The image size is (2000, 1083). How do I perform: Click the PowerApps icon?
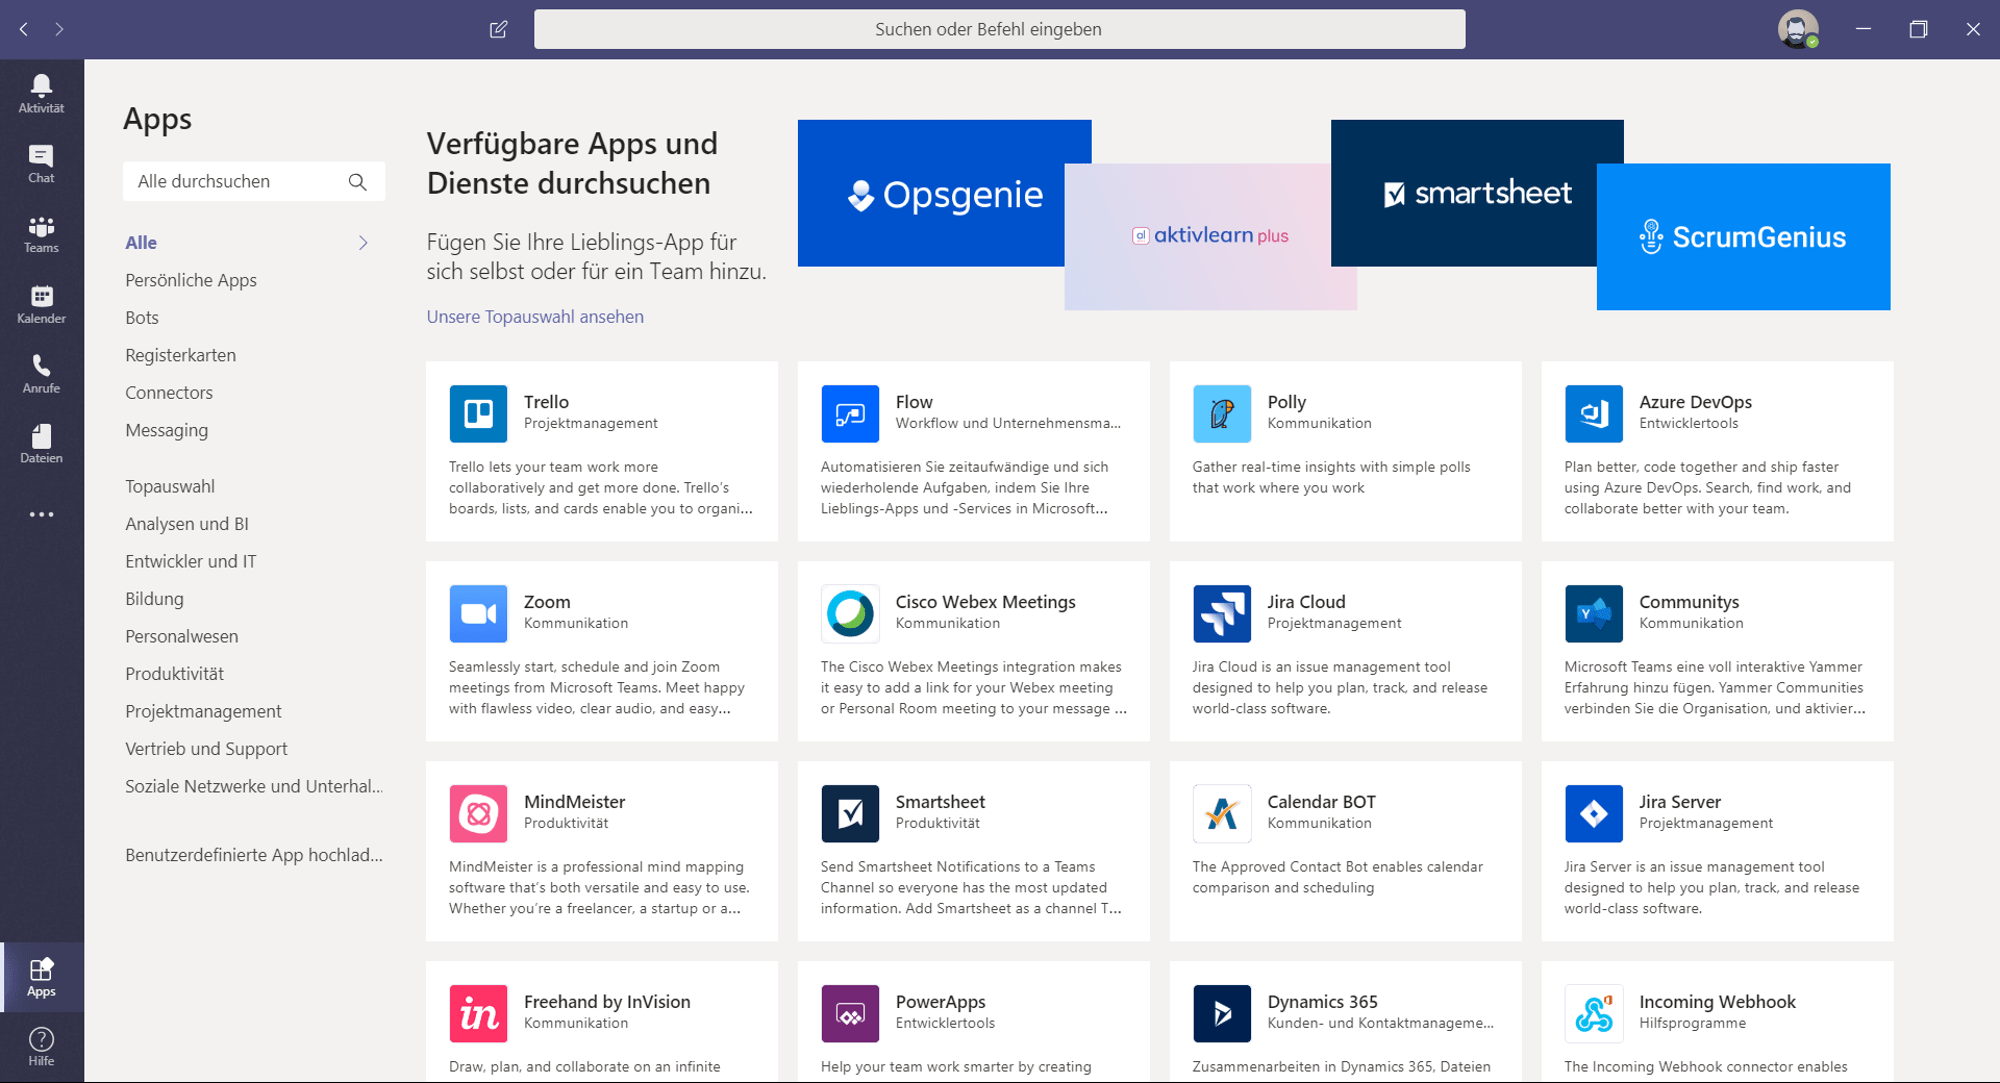pos(850,1013)
